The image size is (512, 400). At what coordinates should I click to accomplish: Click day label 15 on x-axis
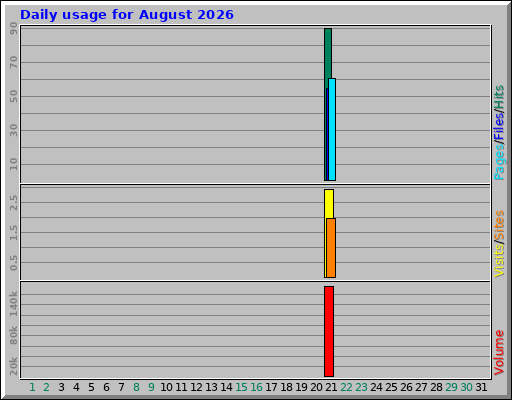(241, 387)
